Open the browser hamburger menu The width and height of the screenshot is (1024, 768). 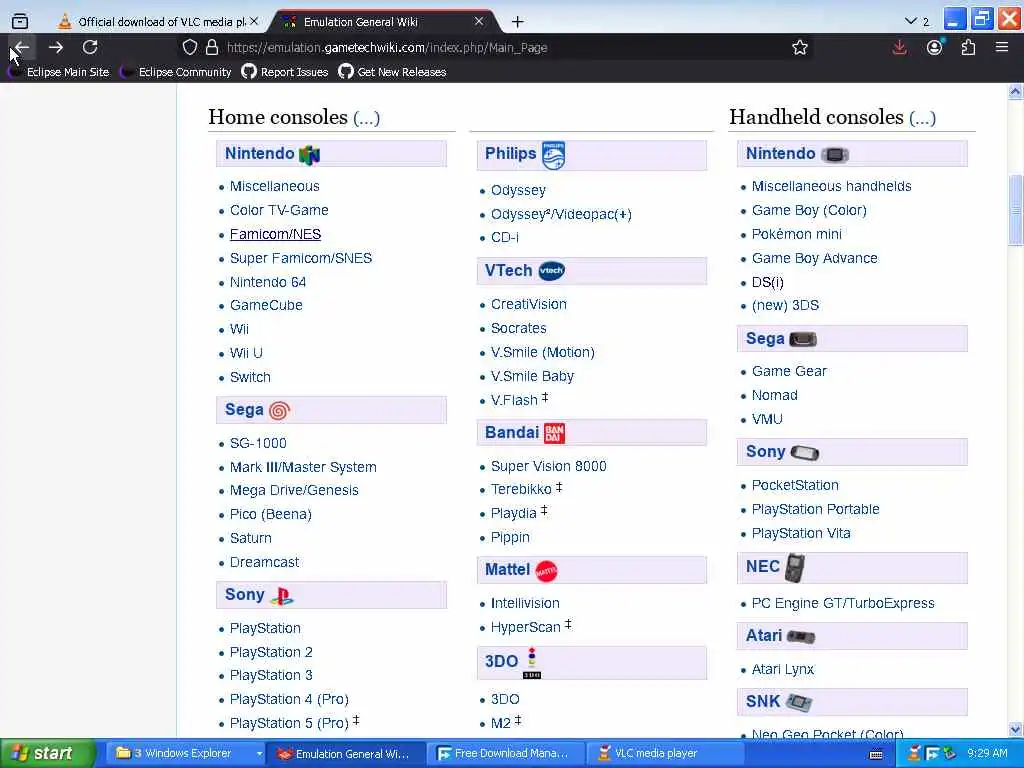[x=1002, y=47]
